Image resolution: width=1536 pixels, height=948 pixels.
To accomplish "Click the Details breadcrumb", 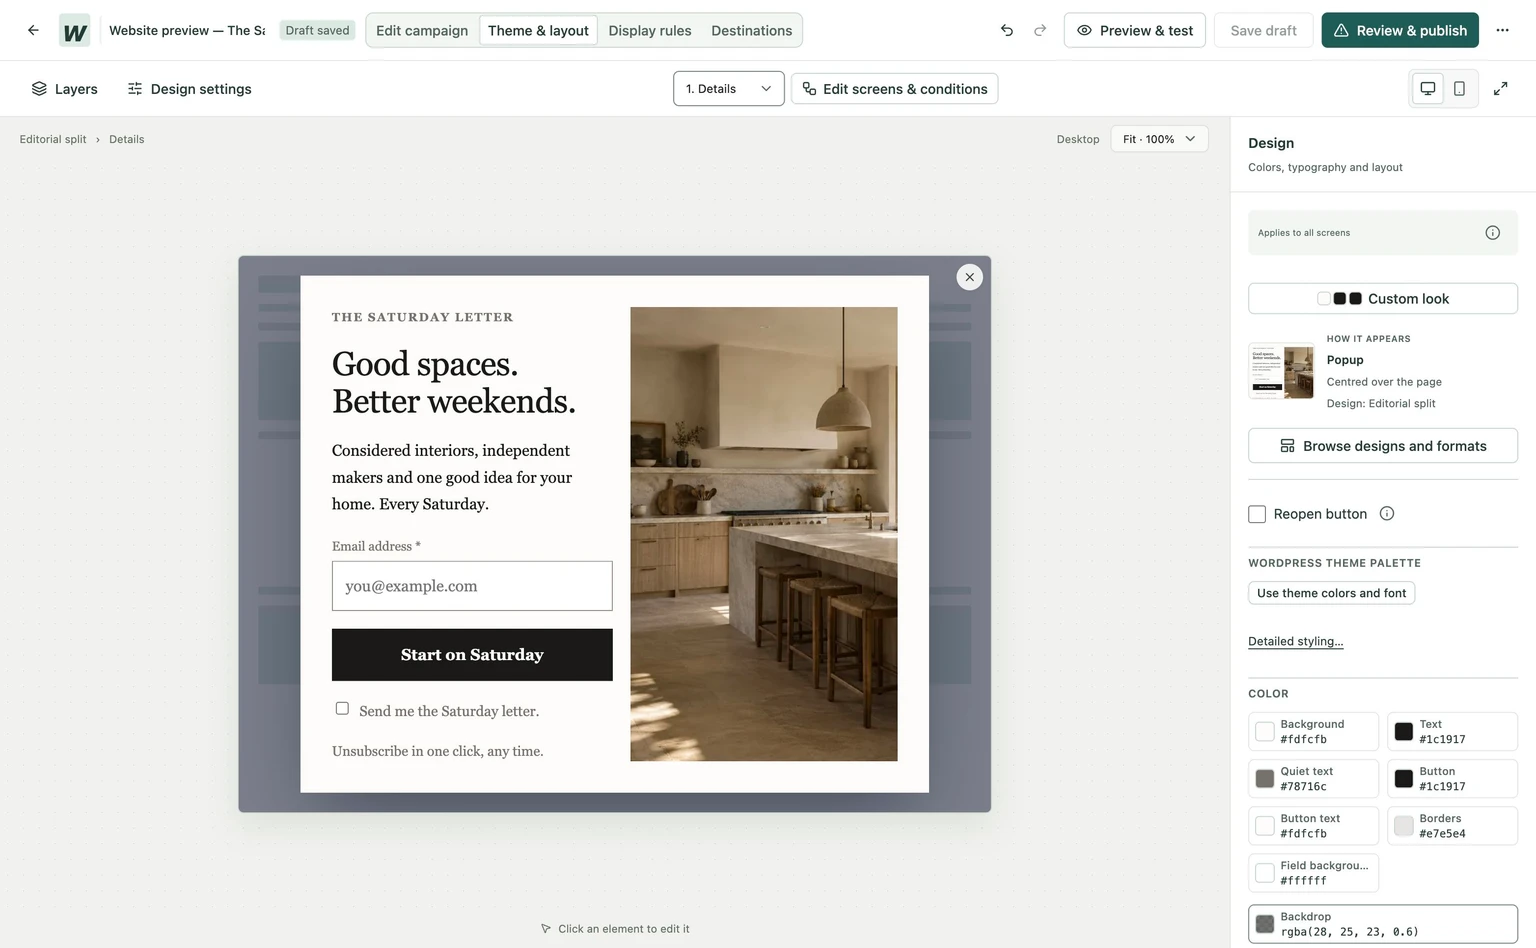I will [x=127, y=139].
